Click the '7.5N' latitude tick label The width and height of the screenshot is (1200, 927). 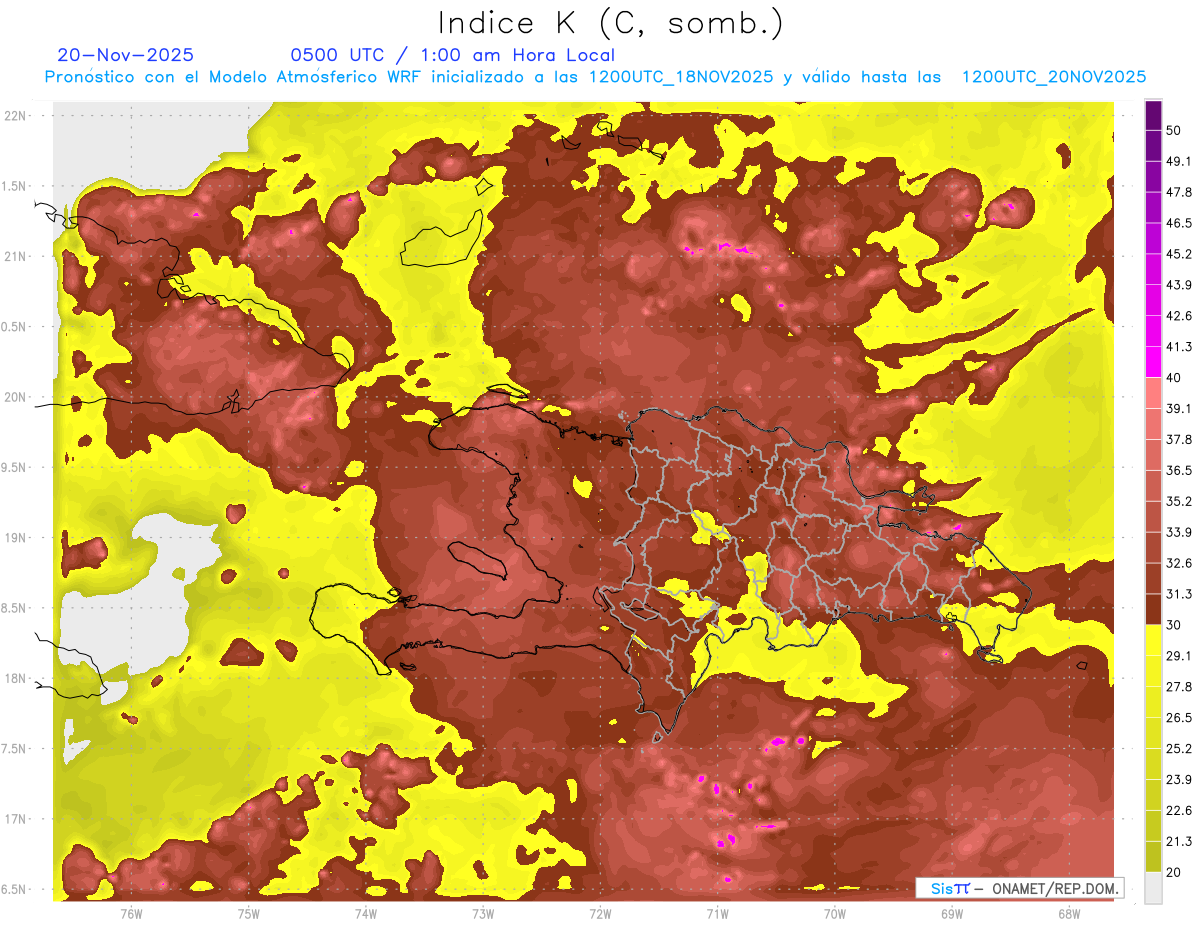click(13, 749)
